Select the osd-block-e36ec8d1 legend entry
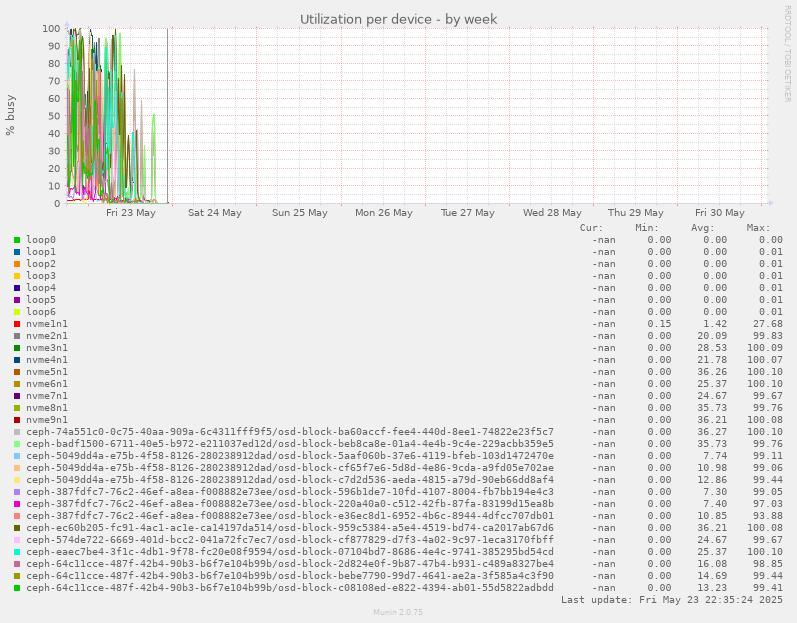 [x=290, y=516]
